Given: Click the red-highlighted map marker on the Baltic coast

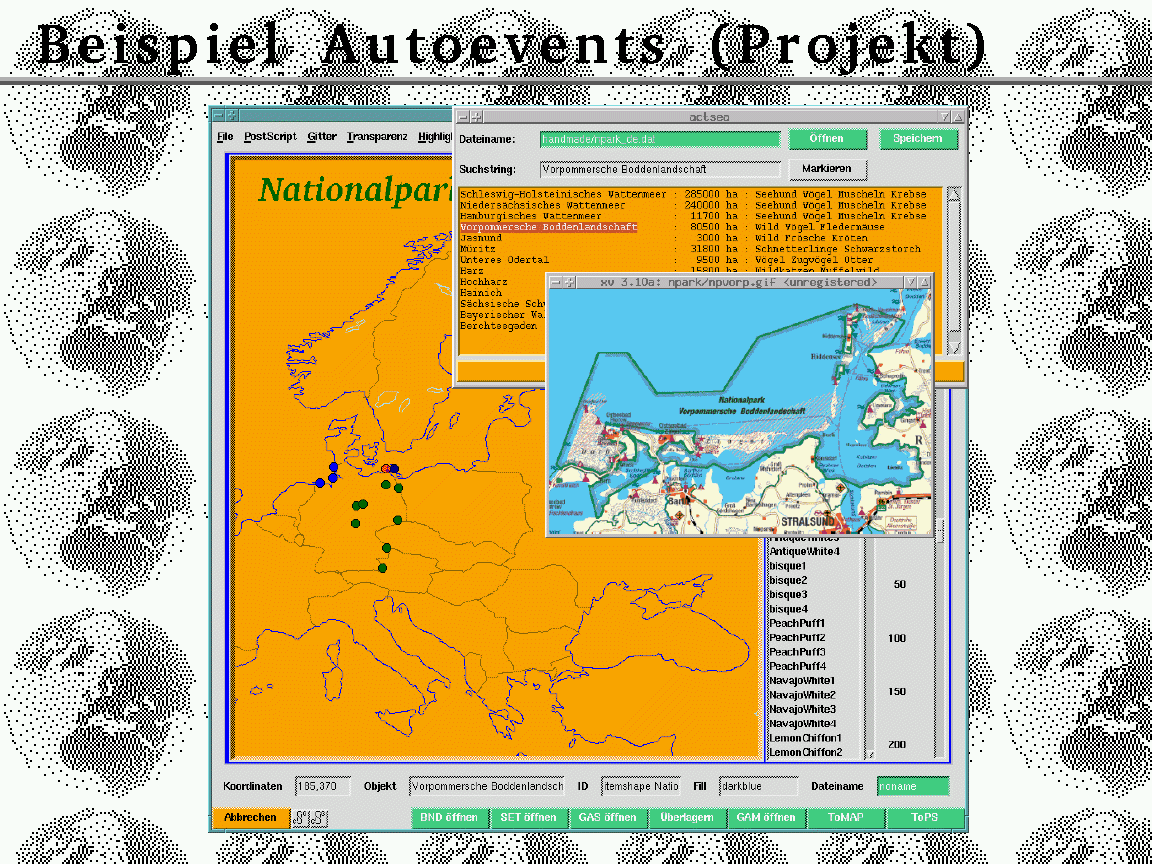Looking at the screenshot, I should tap(386, 468).
